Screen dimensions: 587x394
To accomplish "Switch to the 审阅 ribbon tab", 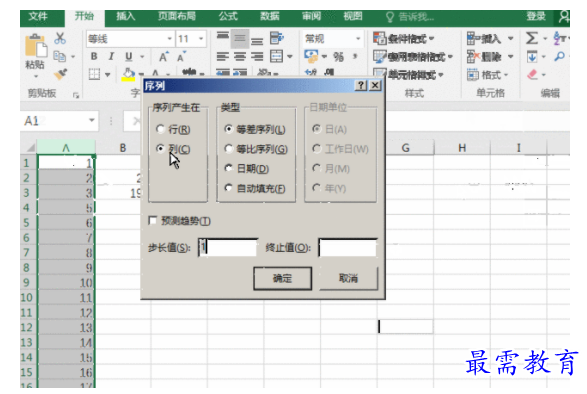I will 311,16.
